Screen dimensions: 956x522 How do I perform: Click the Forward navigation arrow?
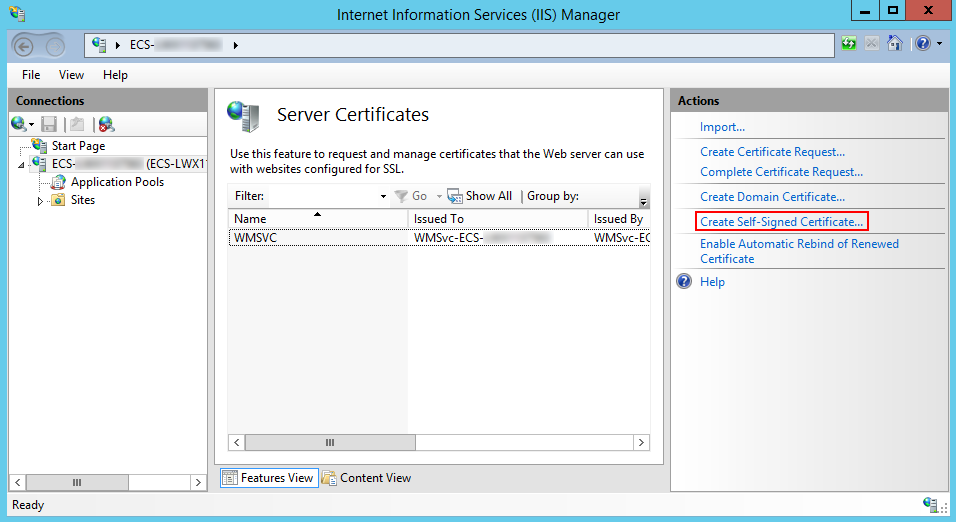55,46
